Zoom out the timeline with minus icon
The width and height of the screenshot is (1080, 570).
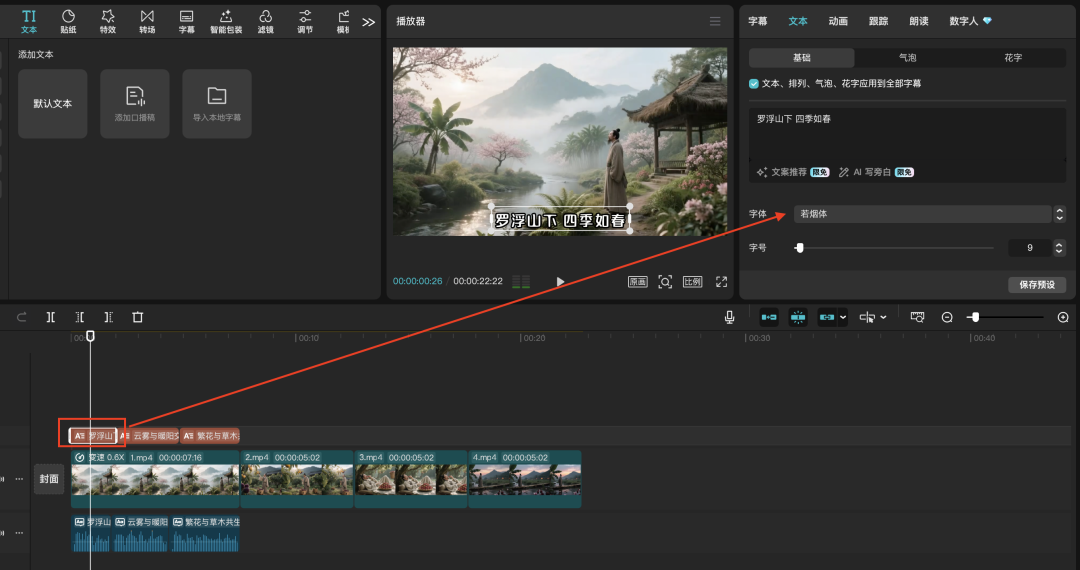pos(947,317)
